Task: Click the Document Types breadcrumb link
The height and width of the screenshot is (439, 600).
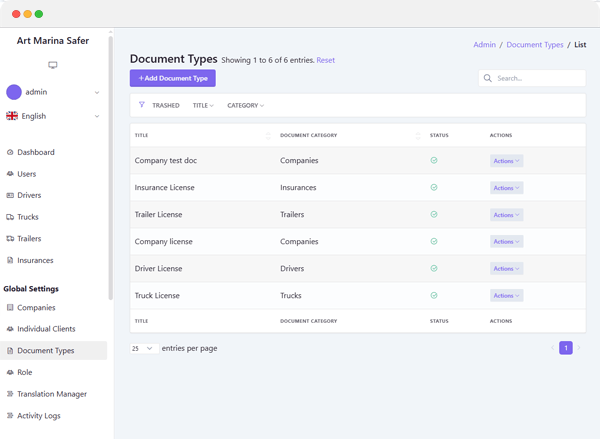Action: click(535, 45)
